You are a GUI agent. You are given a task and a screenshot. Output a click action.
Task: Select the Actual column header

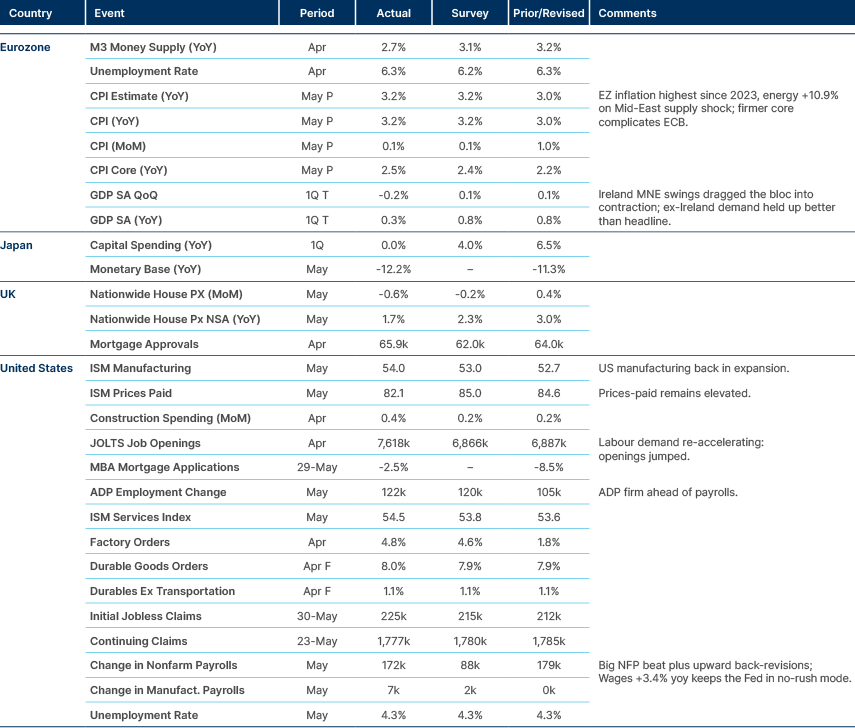[x=393, y=13]
